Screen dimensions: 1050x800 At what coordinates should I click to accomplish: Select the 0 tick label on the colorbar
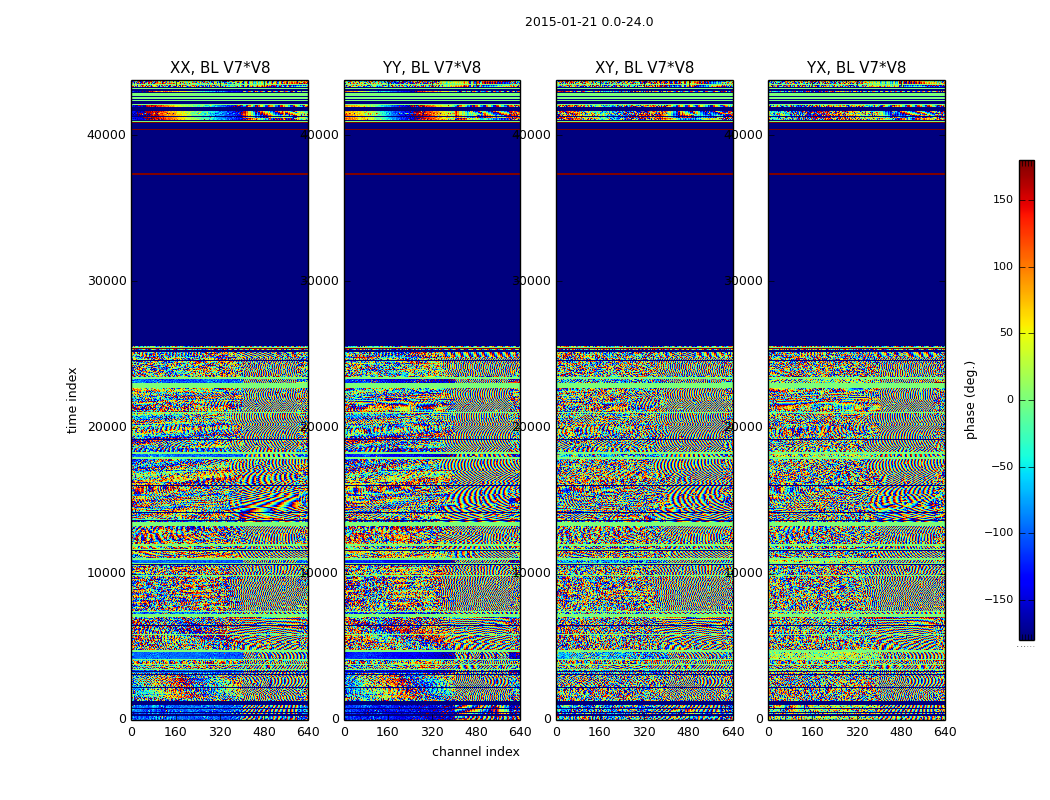(x=1009, y=400)
